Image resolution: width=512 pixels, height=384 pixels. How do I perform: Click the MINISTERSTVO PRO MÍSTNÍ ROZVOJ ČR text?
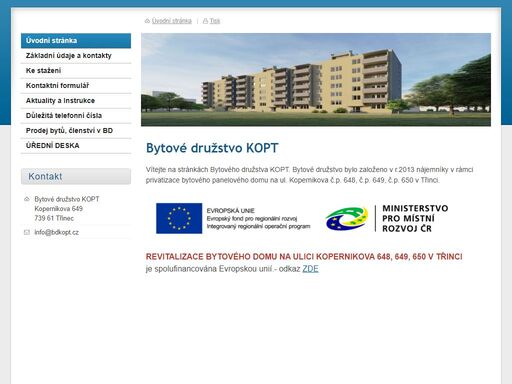coord(415,218)
